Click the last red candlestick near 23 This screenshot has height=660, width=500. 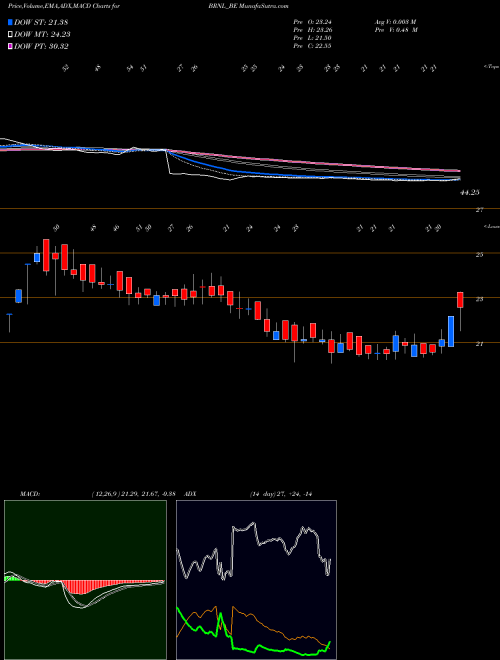tap(460, 300)
